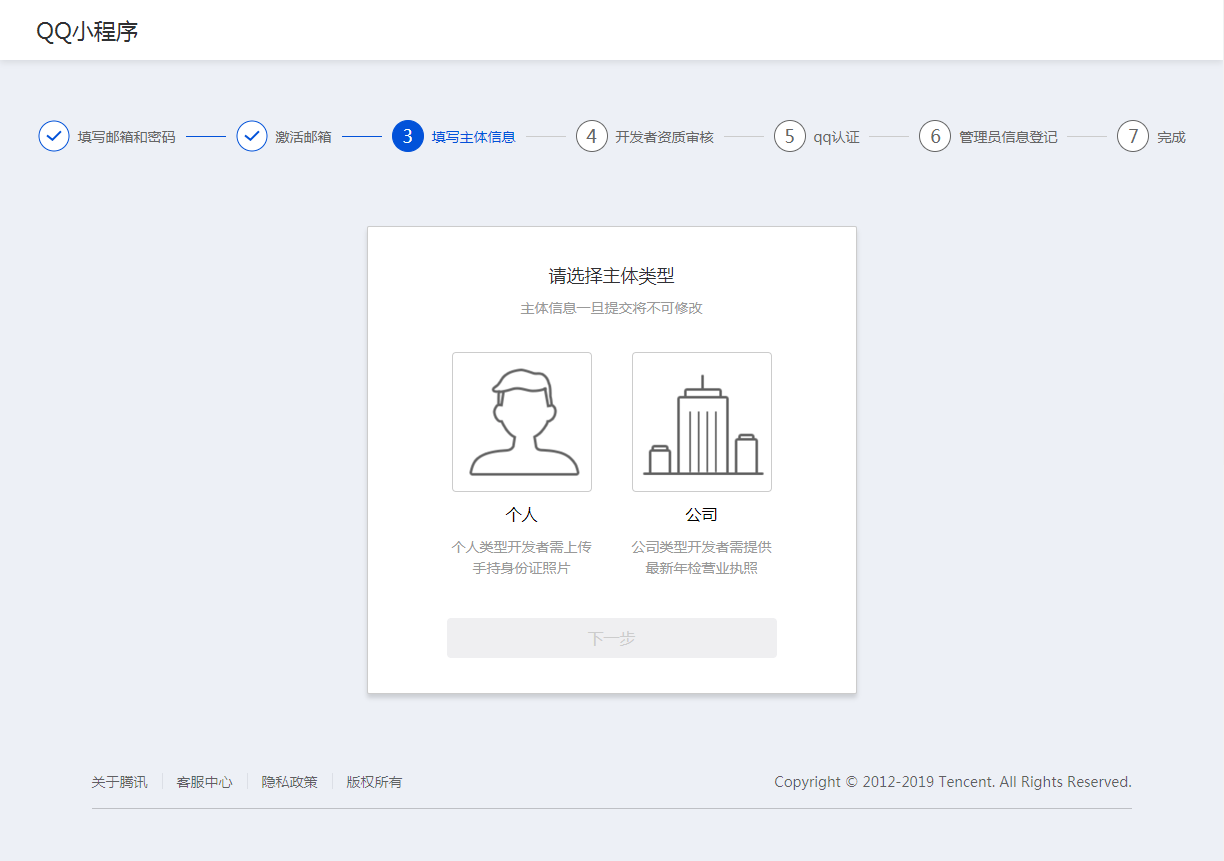Click the QQ小程序 header title

pyautogui.click(x=87, y=31)
